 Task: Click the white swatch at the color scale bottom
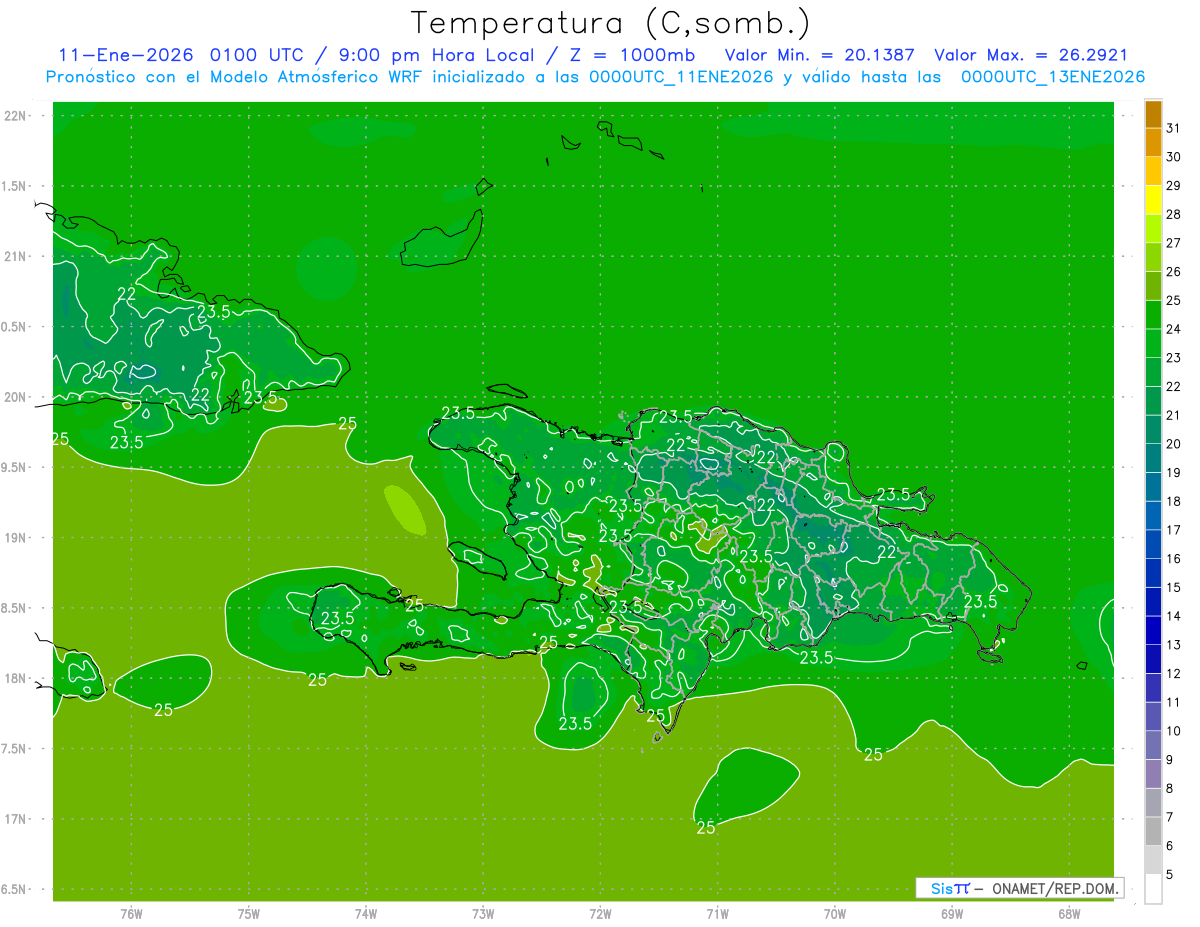[x=1153, y=889]
